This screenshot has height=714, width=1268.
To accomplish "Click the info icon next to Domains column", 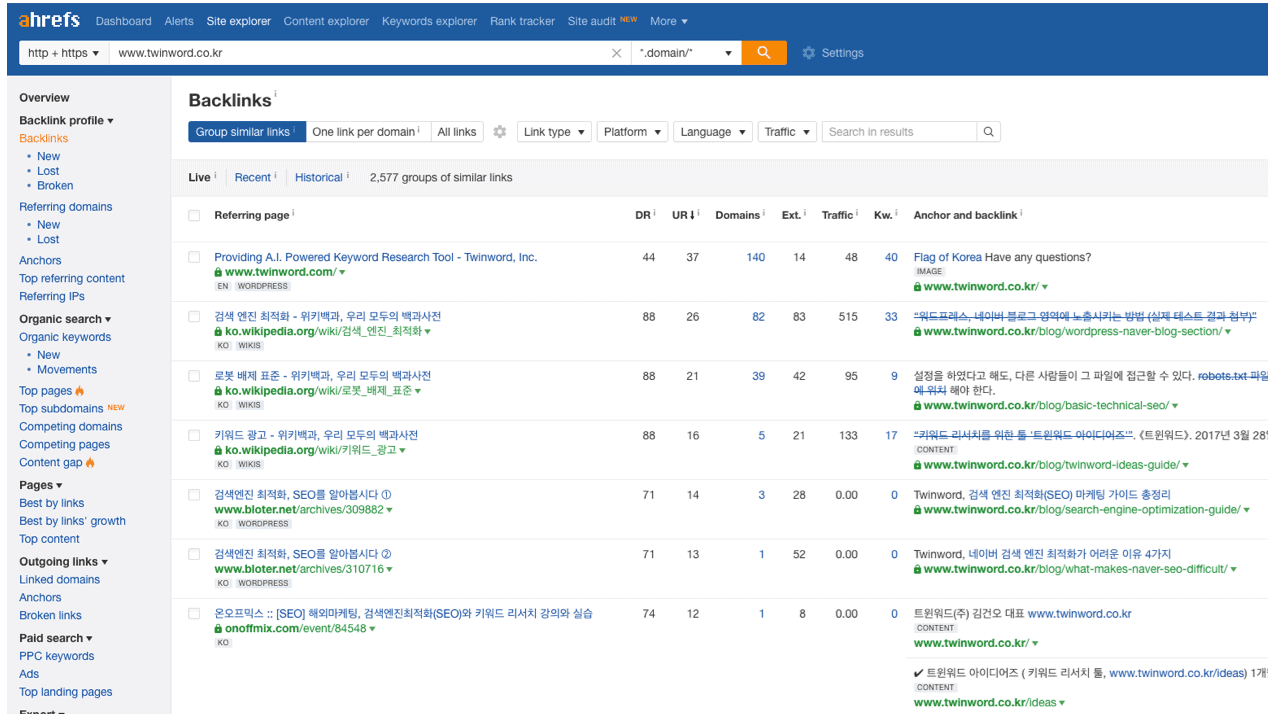I will (765, 213).
